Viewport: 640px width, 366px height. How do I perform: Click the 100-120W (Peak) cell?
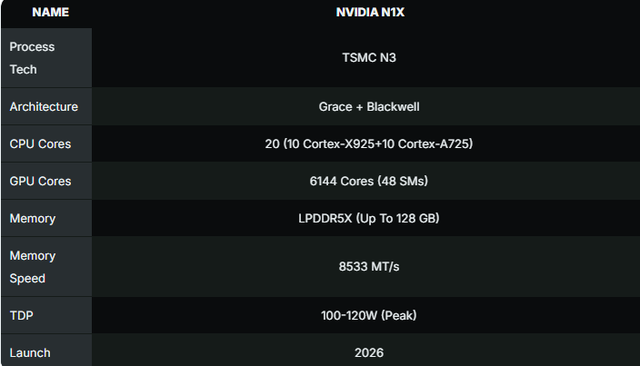(369, 315)
